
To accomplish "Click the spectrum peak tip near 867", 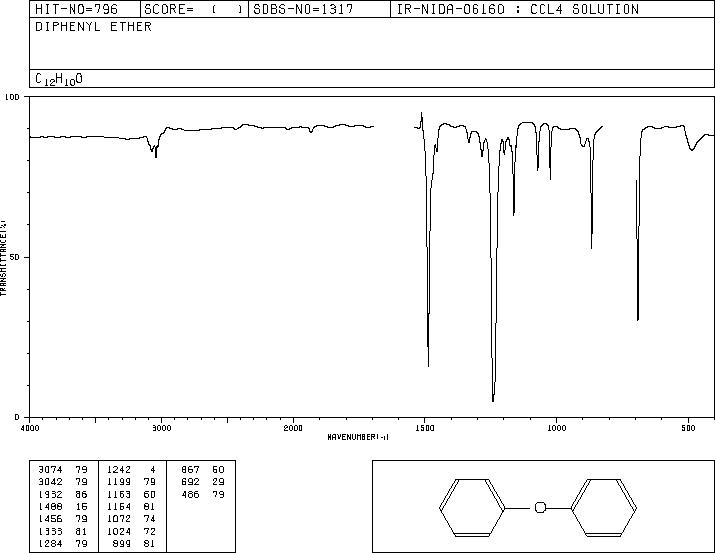I will (591, 248).
